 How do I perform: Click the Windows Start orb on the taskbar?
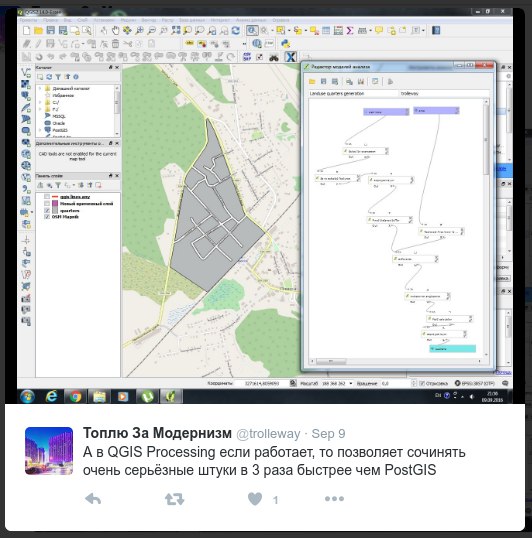[27, 397]
